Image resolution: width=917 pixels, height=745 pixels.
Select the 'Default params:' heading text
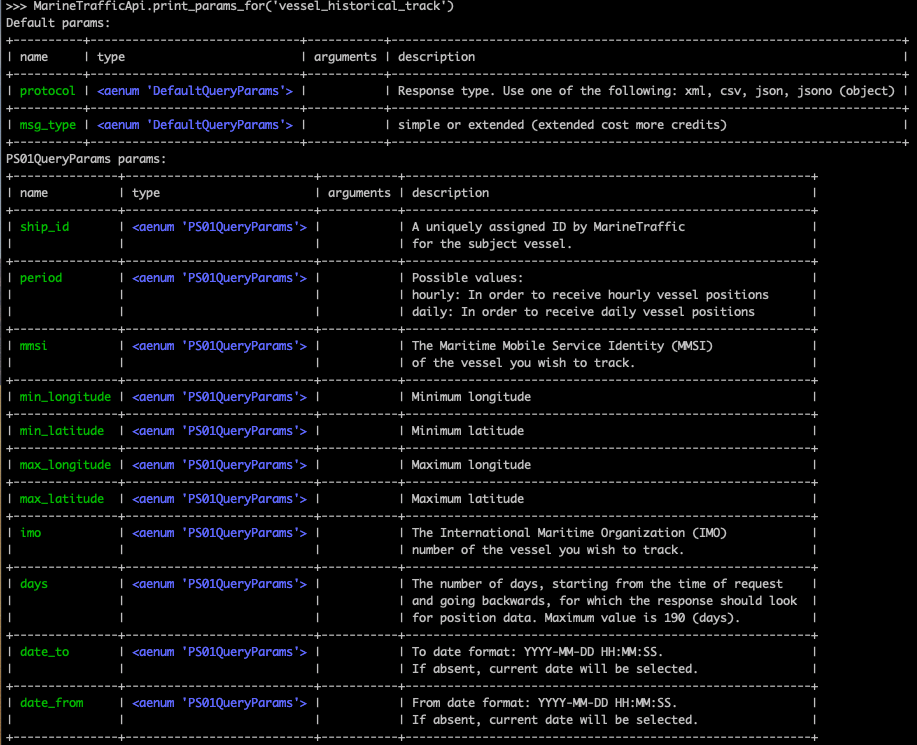[x=58, y=23]
